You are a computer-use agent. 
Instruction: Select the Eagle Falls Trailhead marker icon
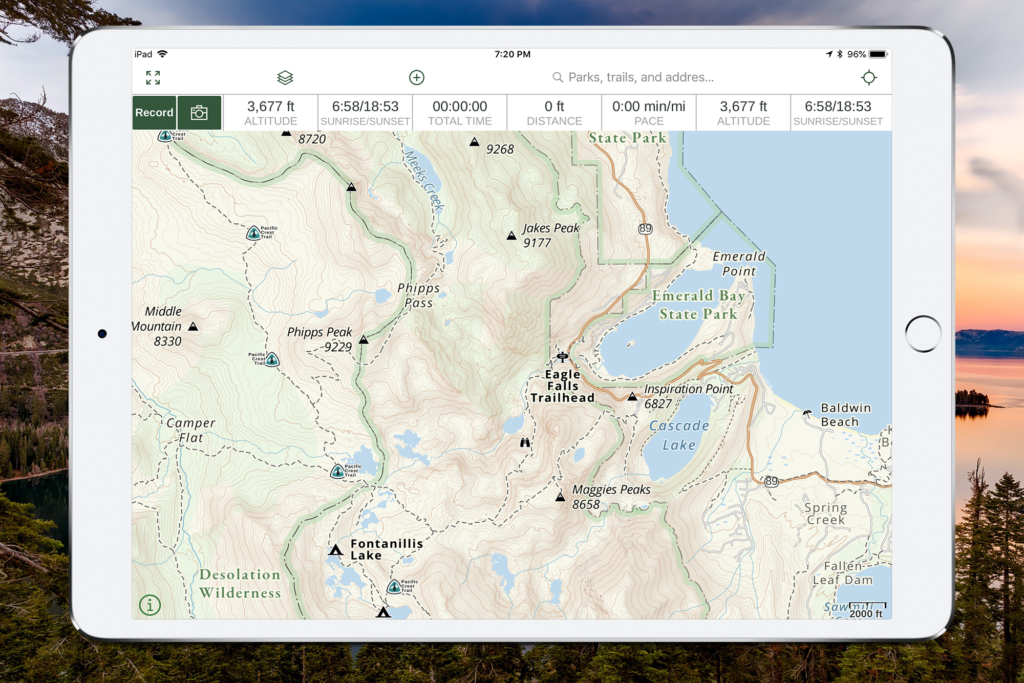coord(562,357)
